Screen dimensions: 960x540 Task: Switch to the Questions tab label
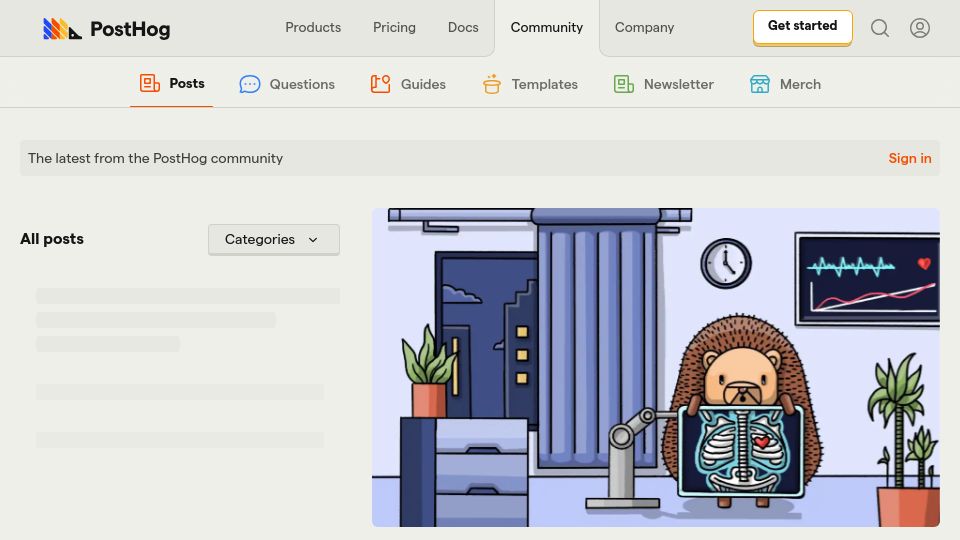302,84
